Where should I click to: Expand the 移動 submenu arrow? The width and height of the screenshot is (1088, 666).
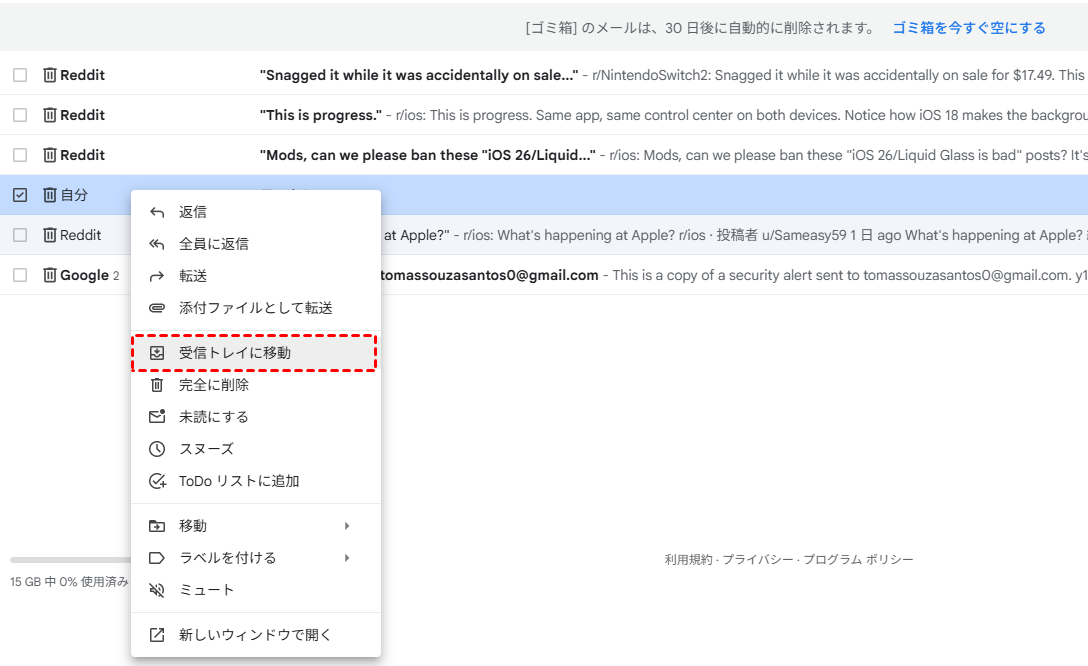pyautogui.click(x=347, y=526)
